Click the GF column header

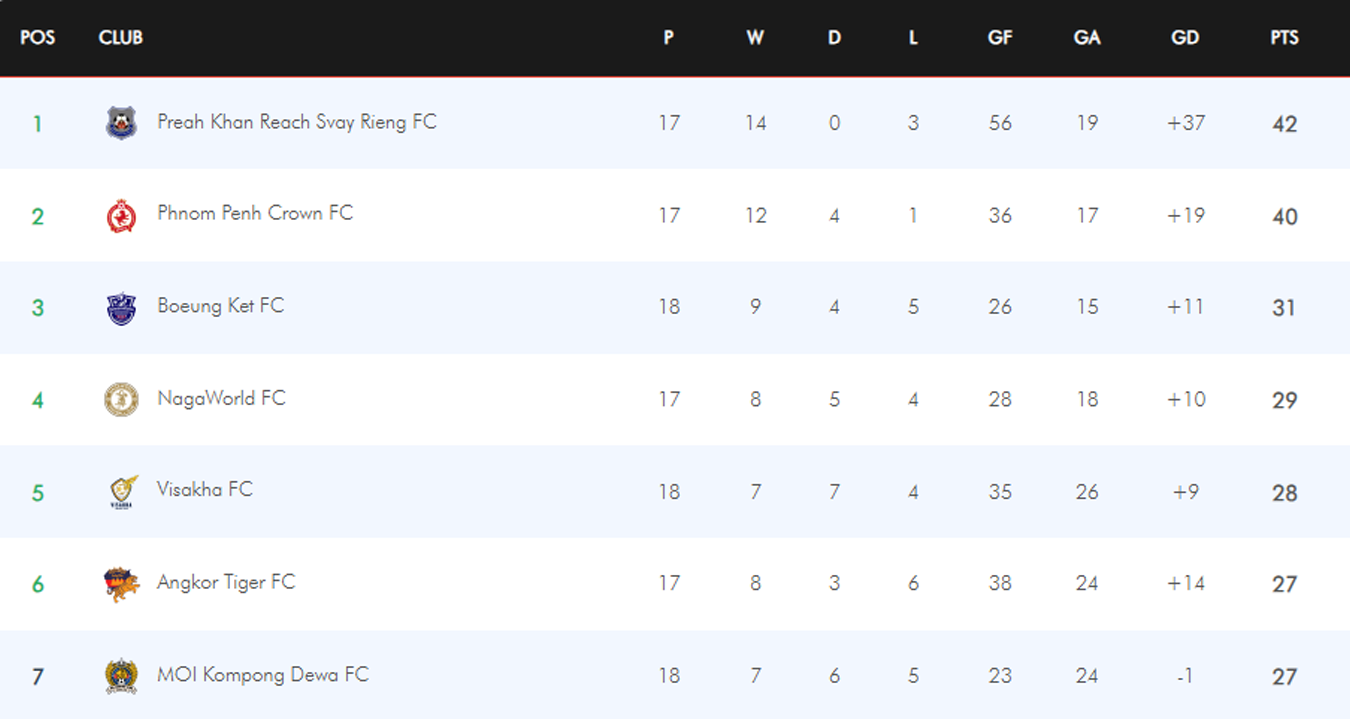[1000, 38]
